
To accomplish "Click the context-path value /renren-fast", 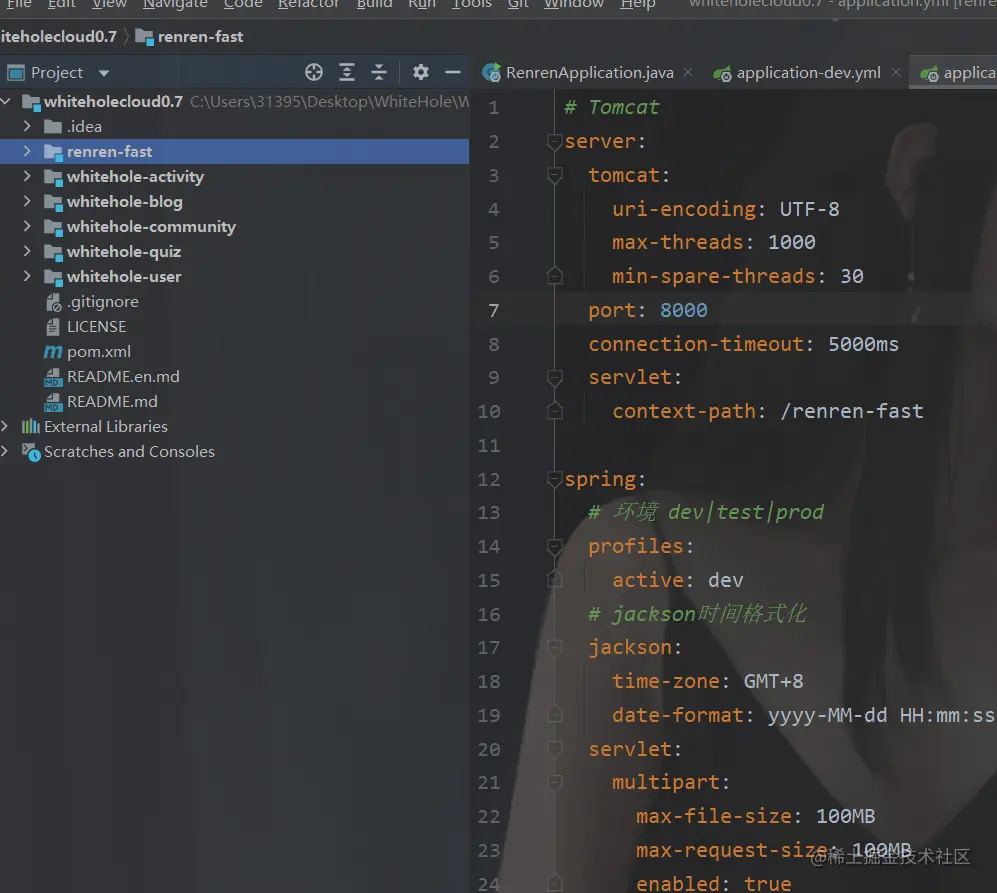I will [851, 412].
